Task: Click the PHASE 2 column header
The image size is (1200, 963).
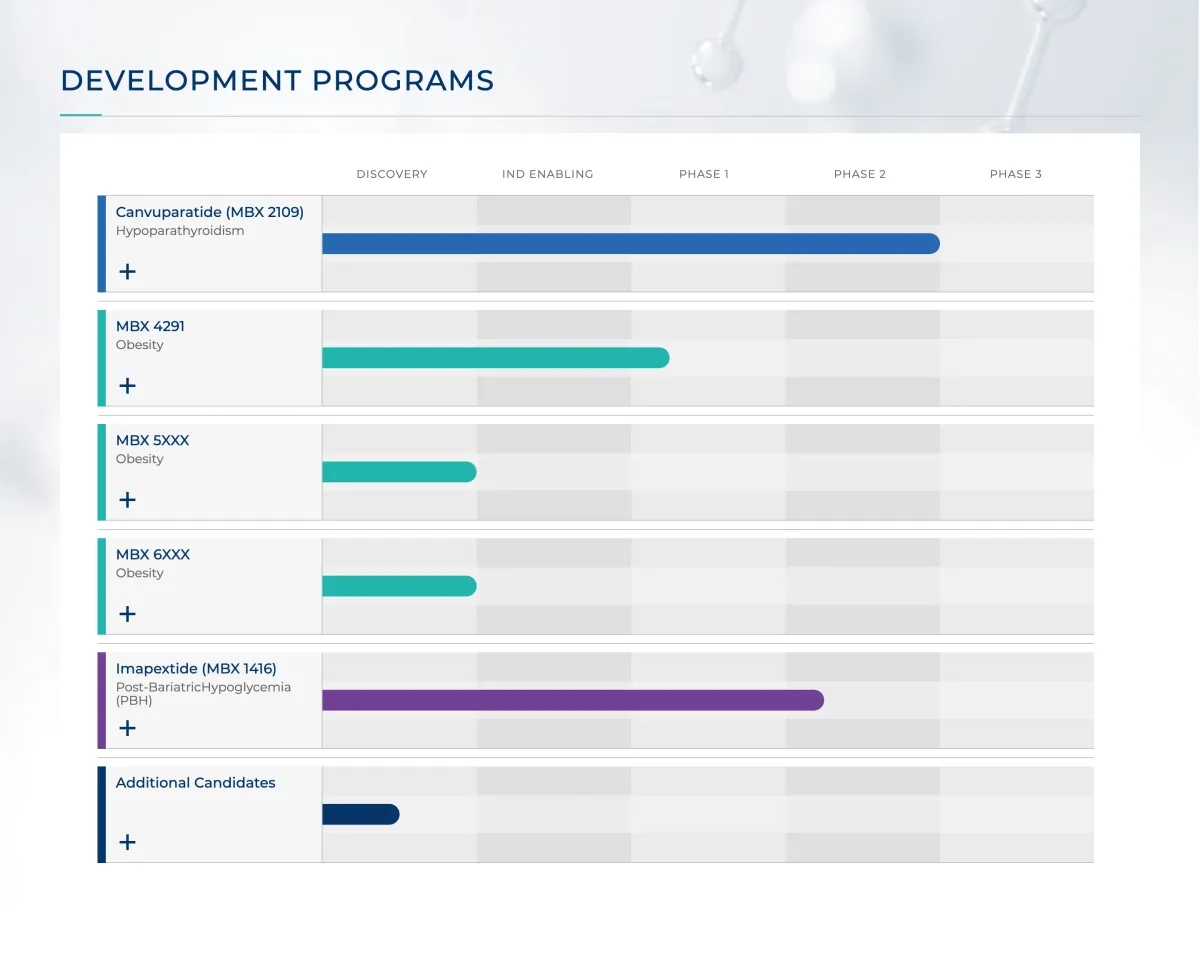Action: coord(860,174)
